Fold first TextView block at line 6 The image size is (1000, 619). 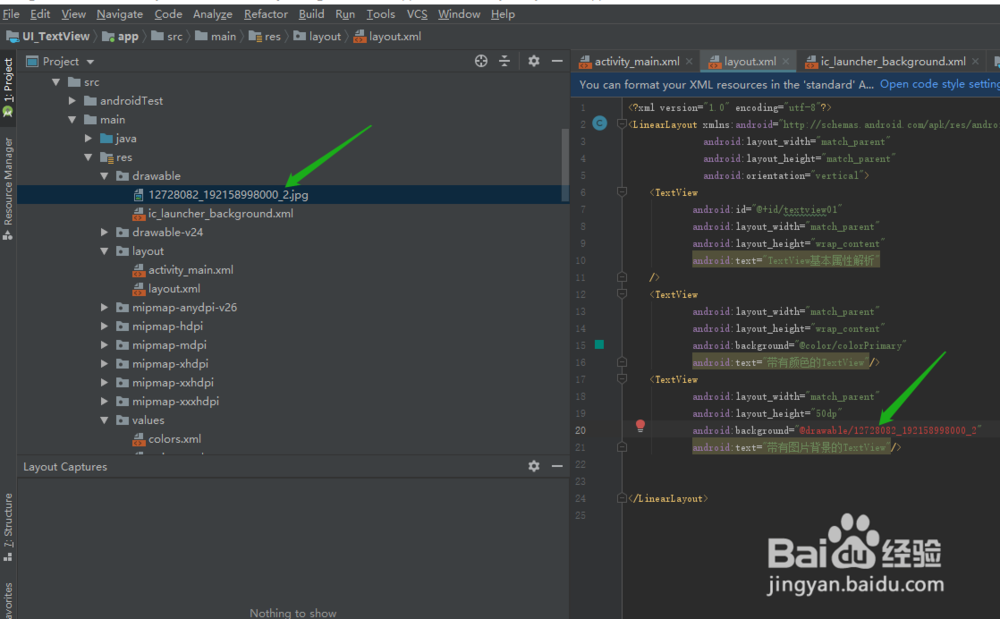pyautogui.click(x=622, y=191)
